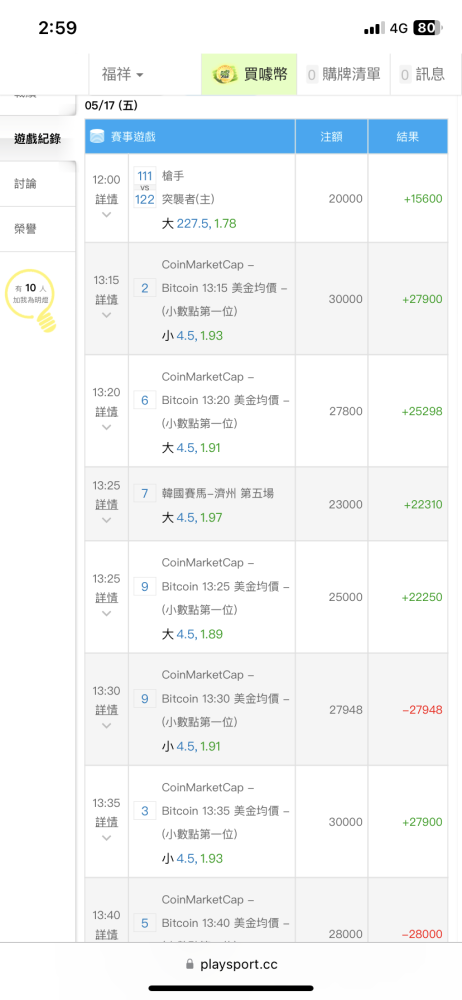Image resolution: width=462 pixels, height=1000 pixels.
Task: Open the 購牌清單 list
Action: [344, 74]
